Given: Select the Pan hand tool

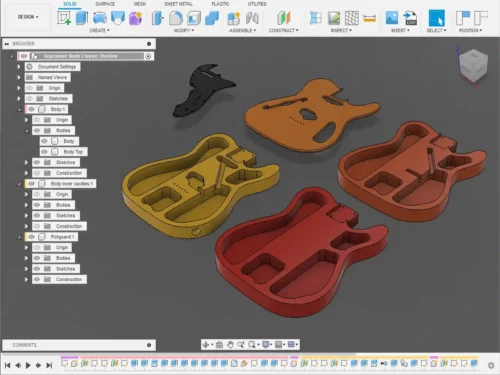Looking at the screenshot, I should point(230,345).
